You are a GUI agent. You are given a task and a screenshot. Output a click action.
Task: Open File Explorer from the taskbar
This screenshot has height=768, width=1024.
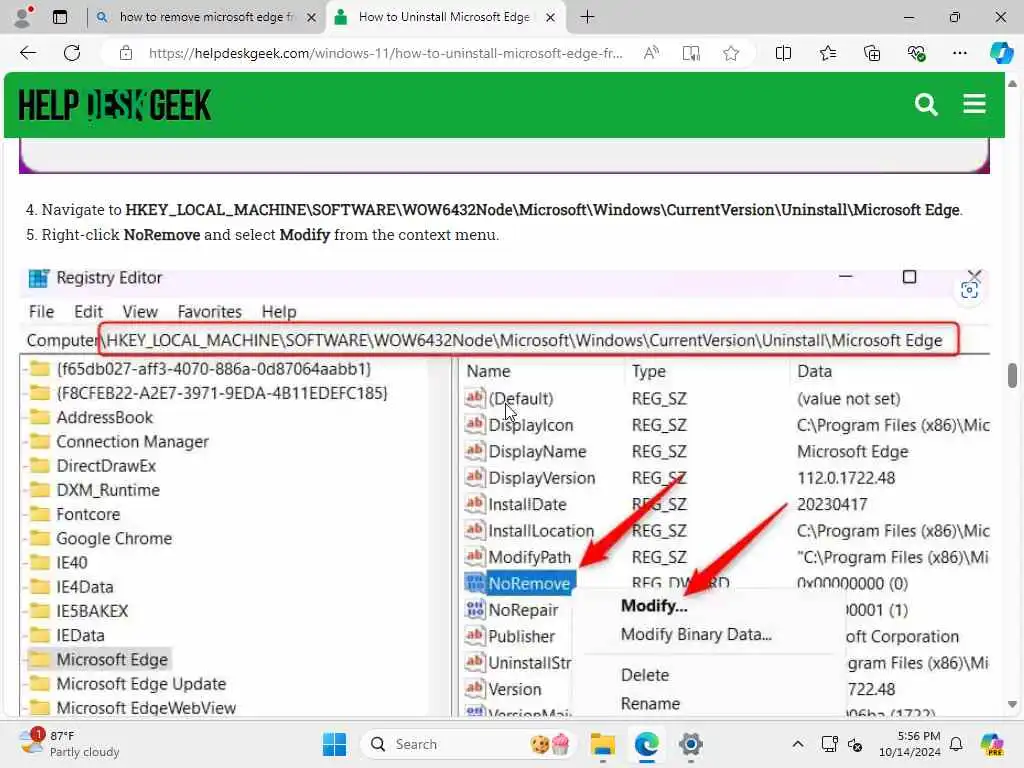coord(602,744)
